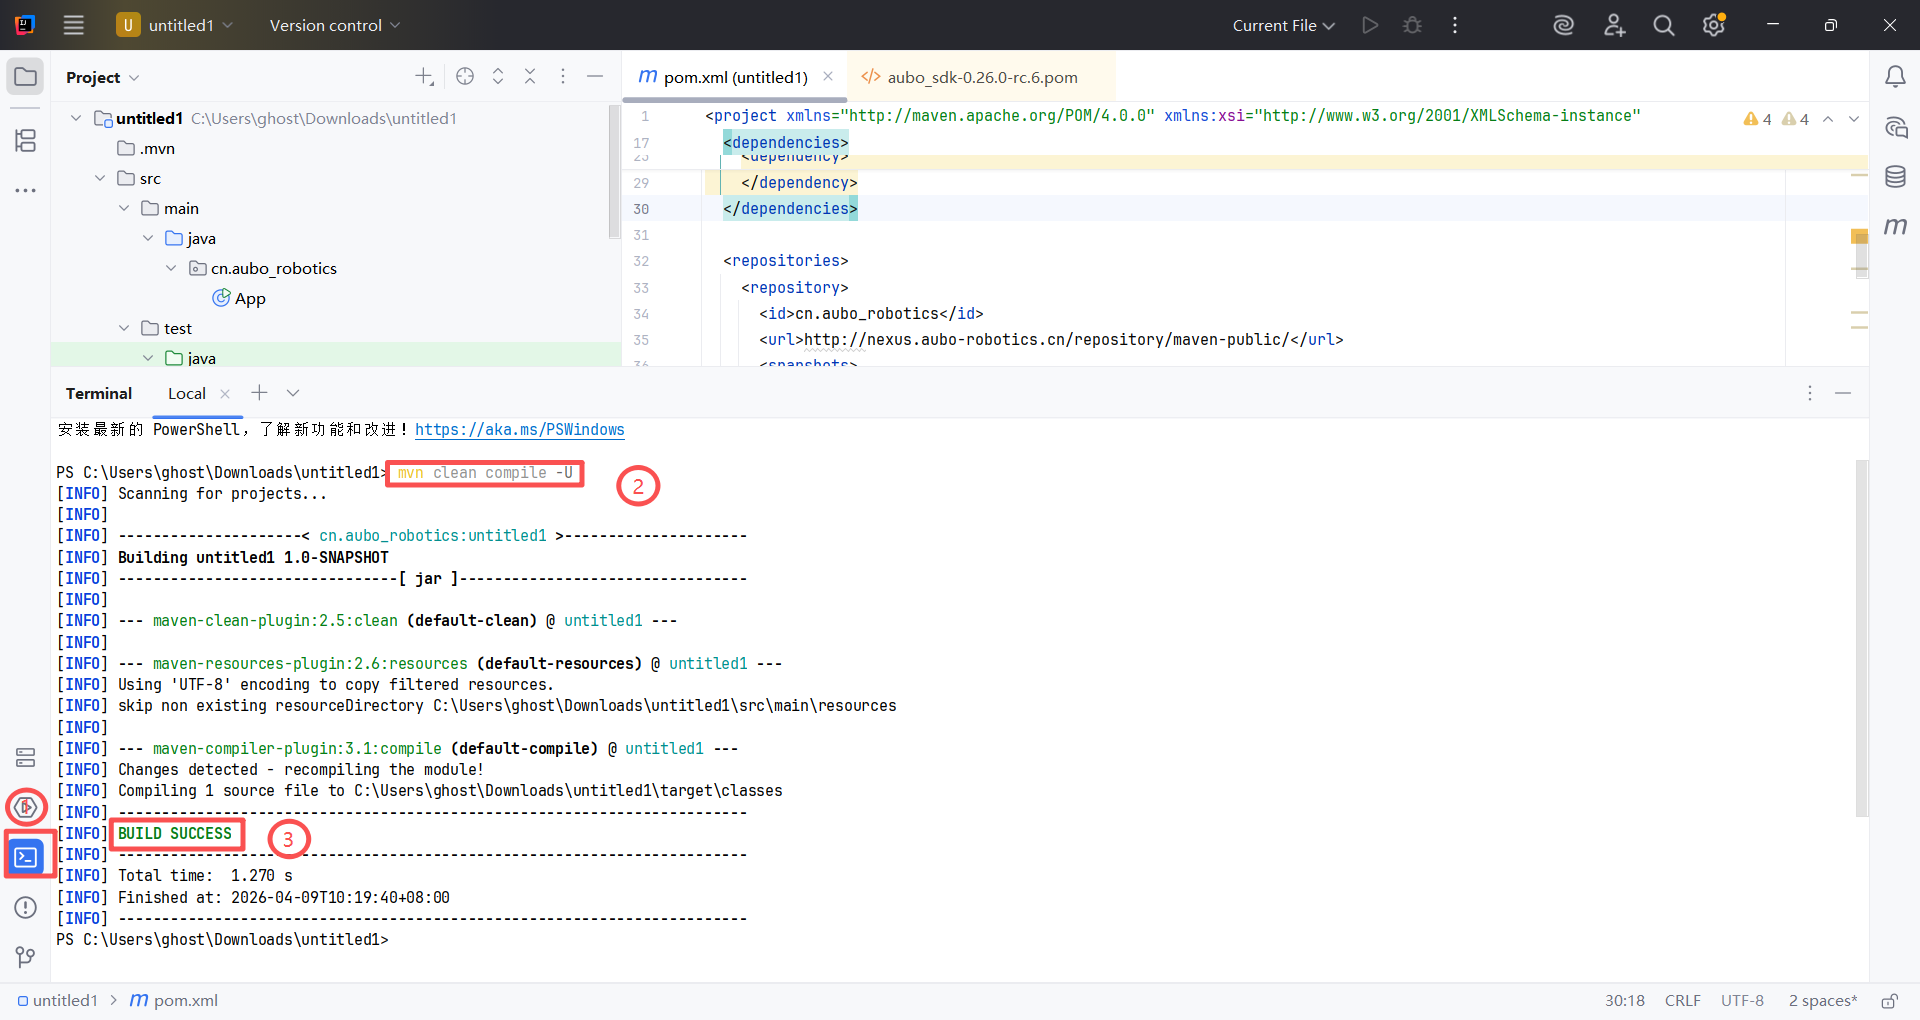Open the Git version control tool window

coord(26,957)
